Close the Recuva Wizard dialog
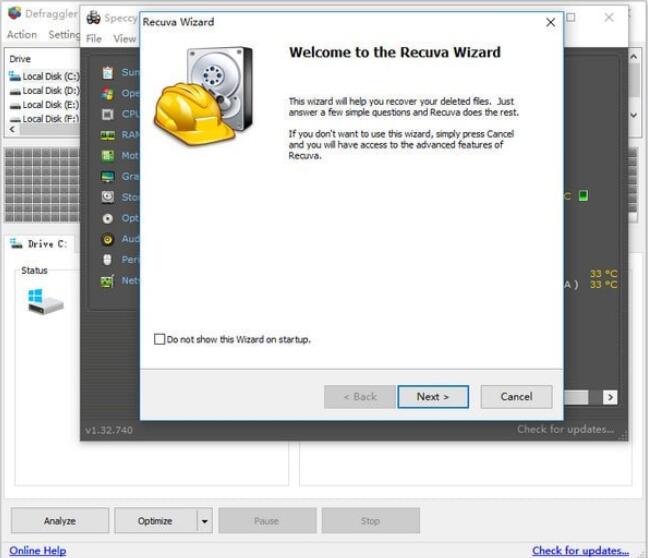 550,22
